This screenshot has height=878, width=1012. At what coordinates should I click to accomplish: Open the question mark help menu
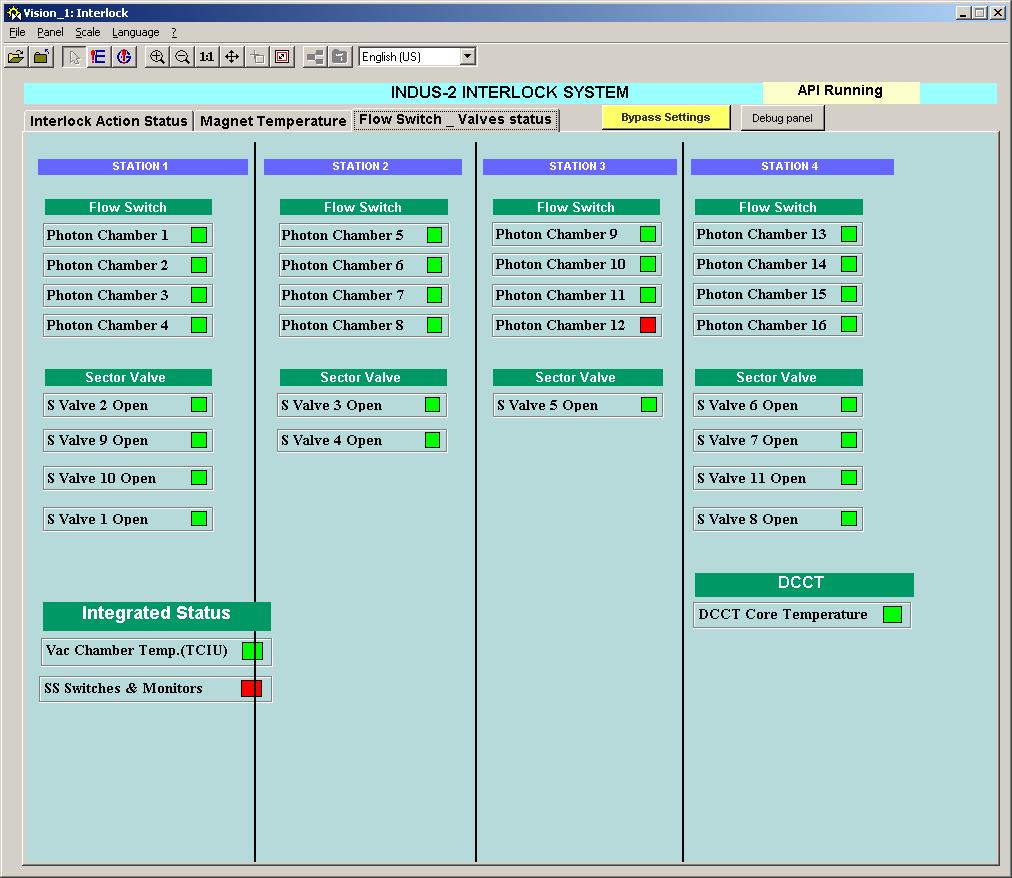coord(174,32)
